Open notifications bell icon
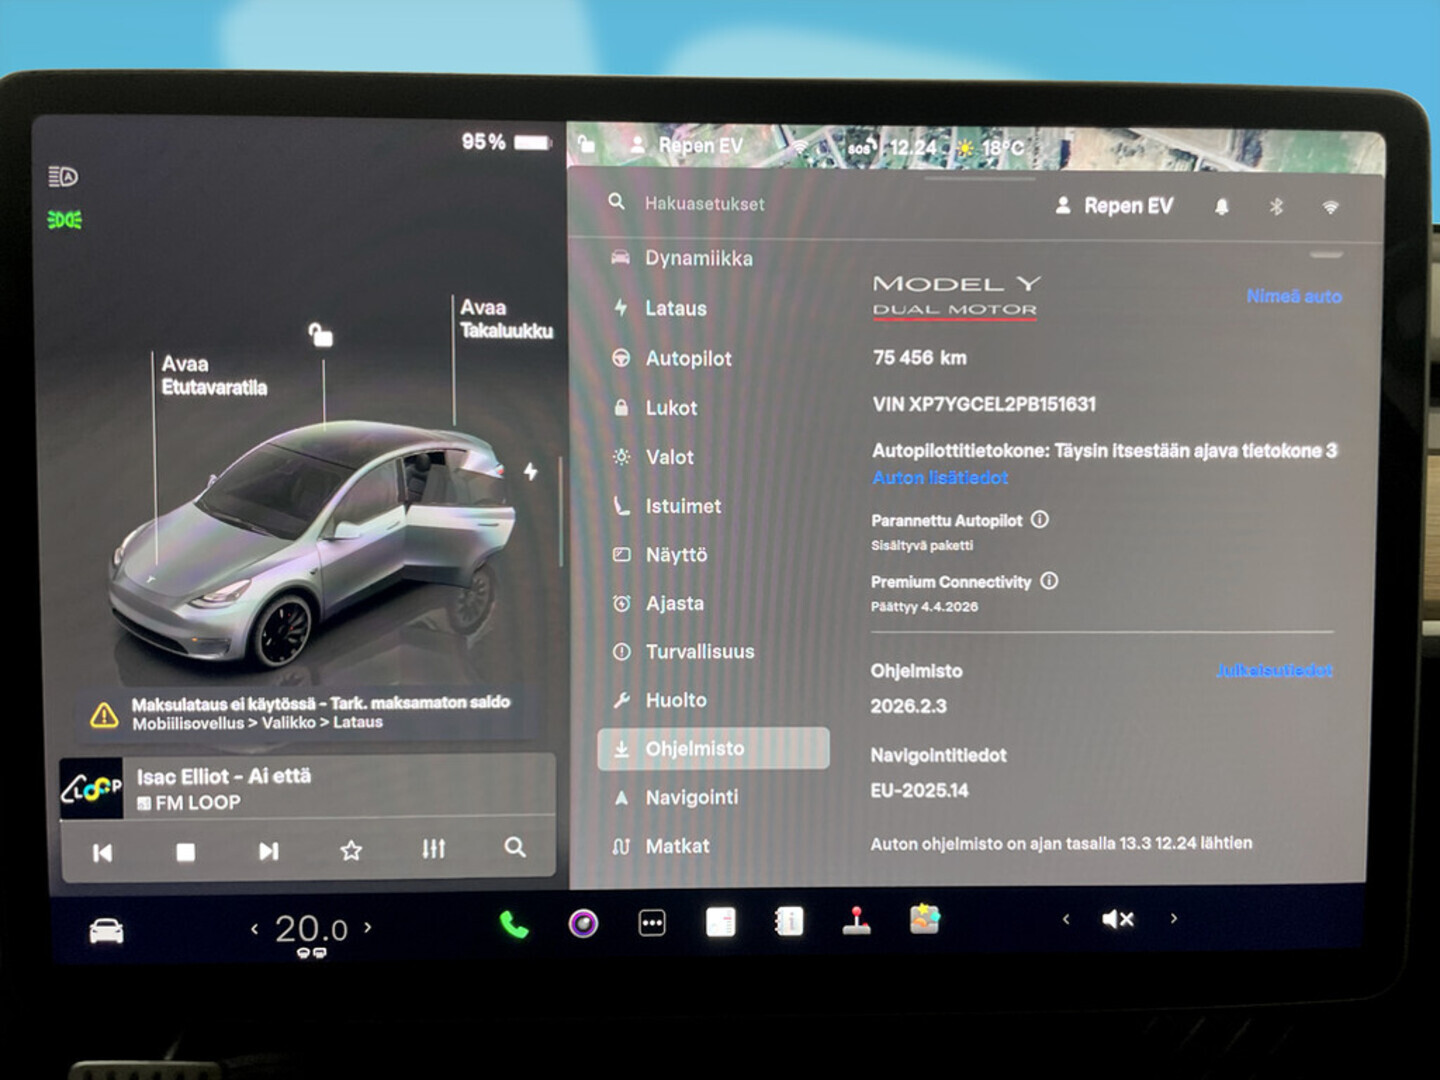This screenshot has height=1080, width=1440. pyautogui.click(x=1221, y=207)
